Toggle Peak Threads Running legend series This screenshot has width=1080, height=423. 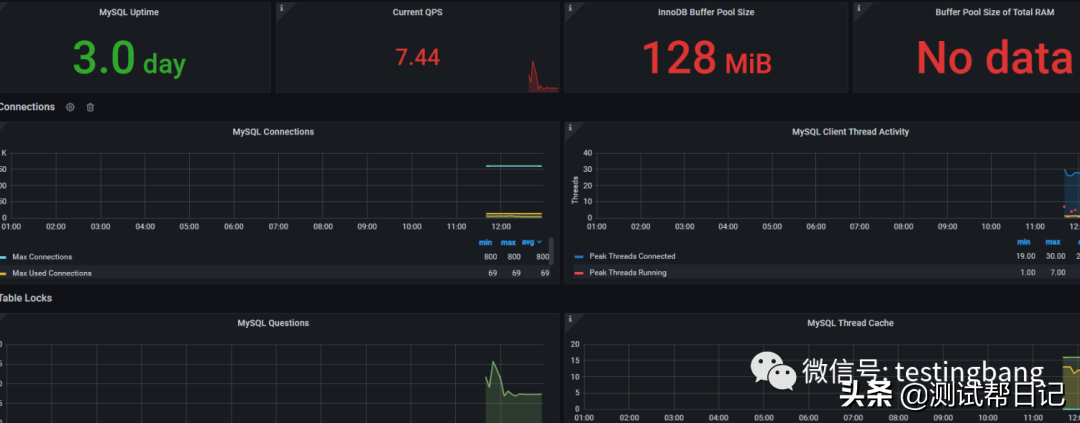(x=627, y=273)
